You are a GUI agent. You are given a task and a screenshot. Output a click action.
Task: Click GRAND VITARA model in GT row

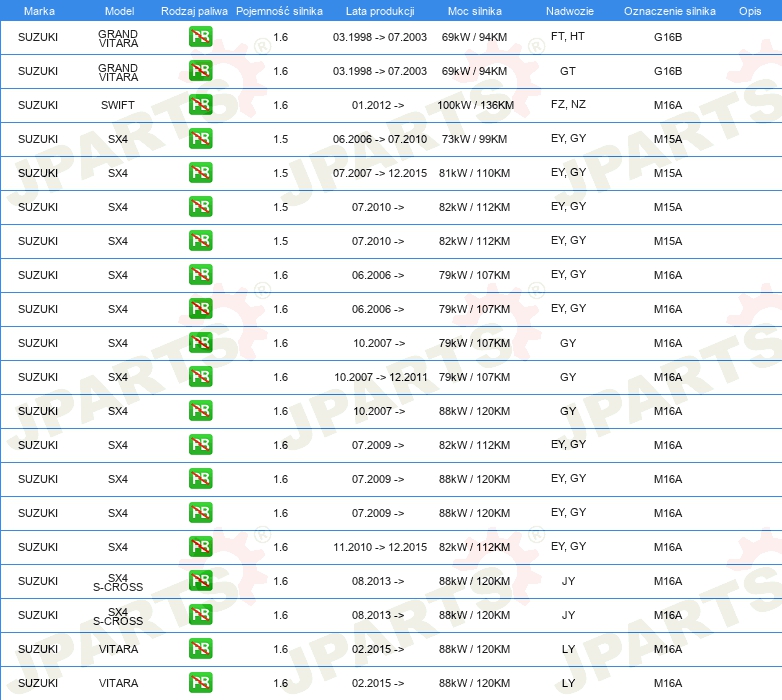click(118, 72)
